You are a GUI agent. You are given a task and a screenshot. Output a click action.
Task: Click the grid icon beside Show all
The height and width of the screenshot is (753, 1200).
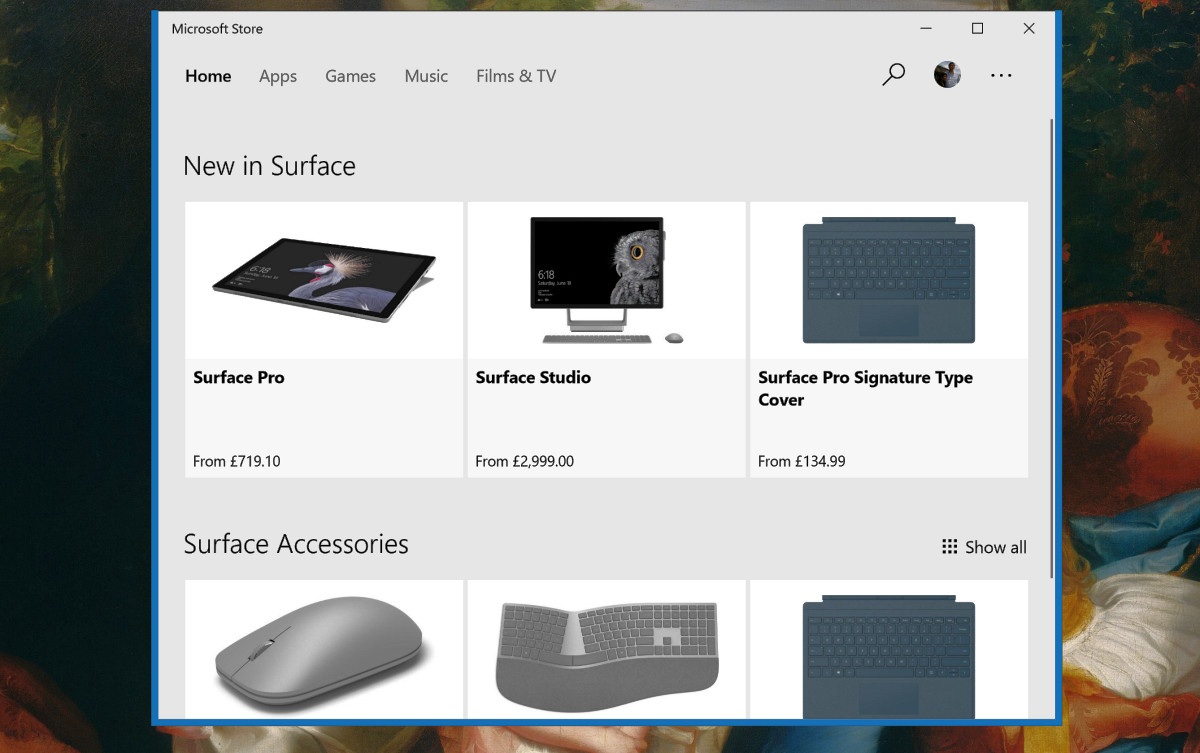point(949,547)
